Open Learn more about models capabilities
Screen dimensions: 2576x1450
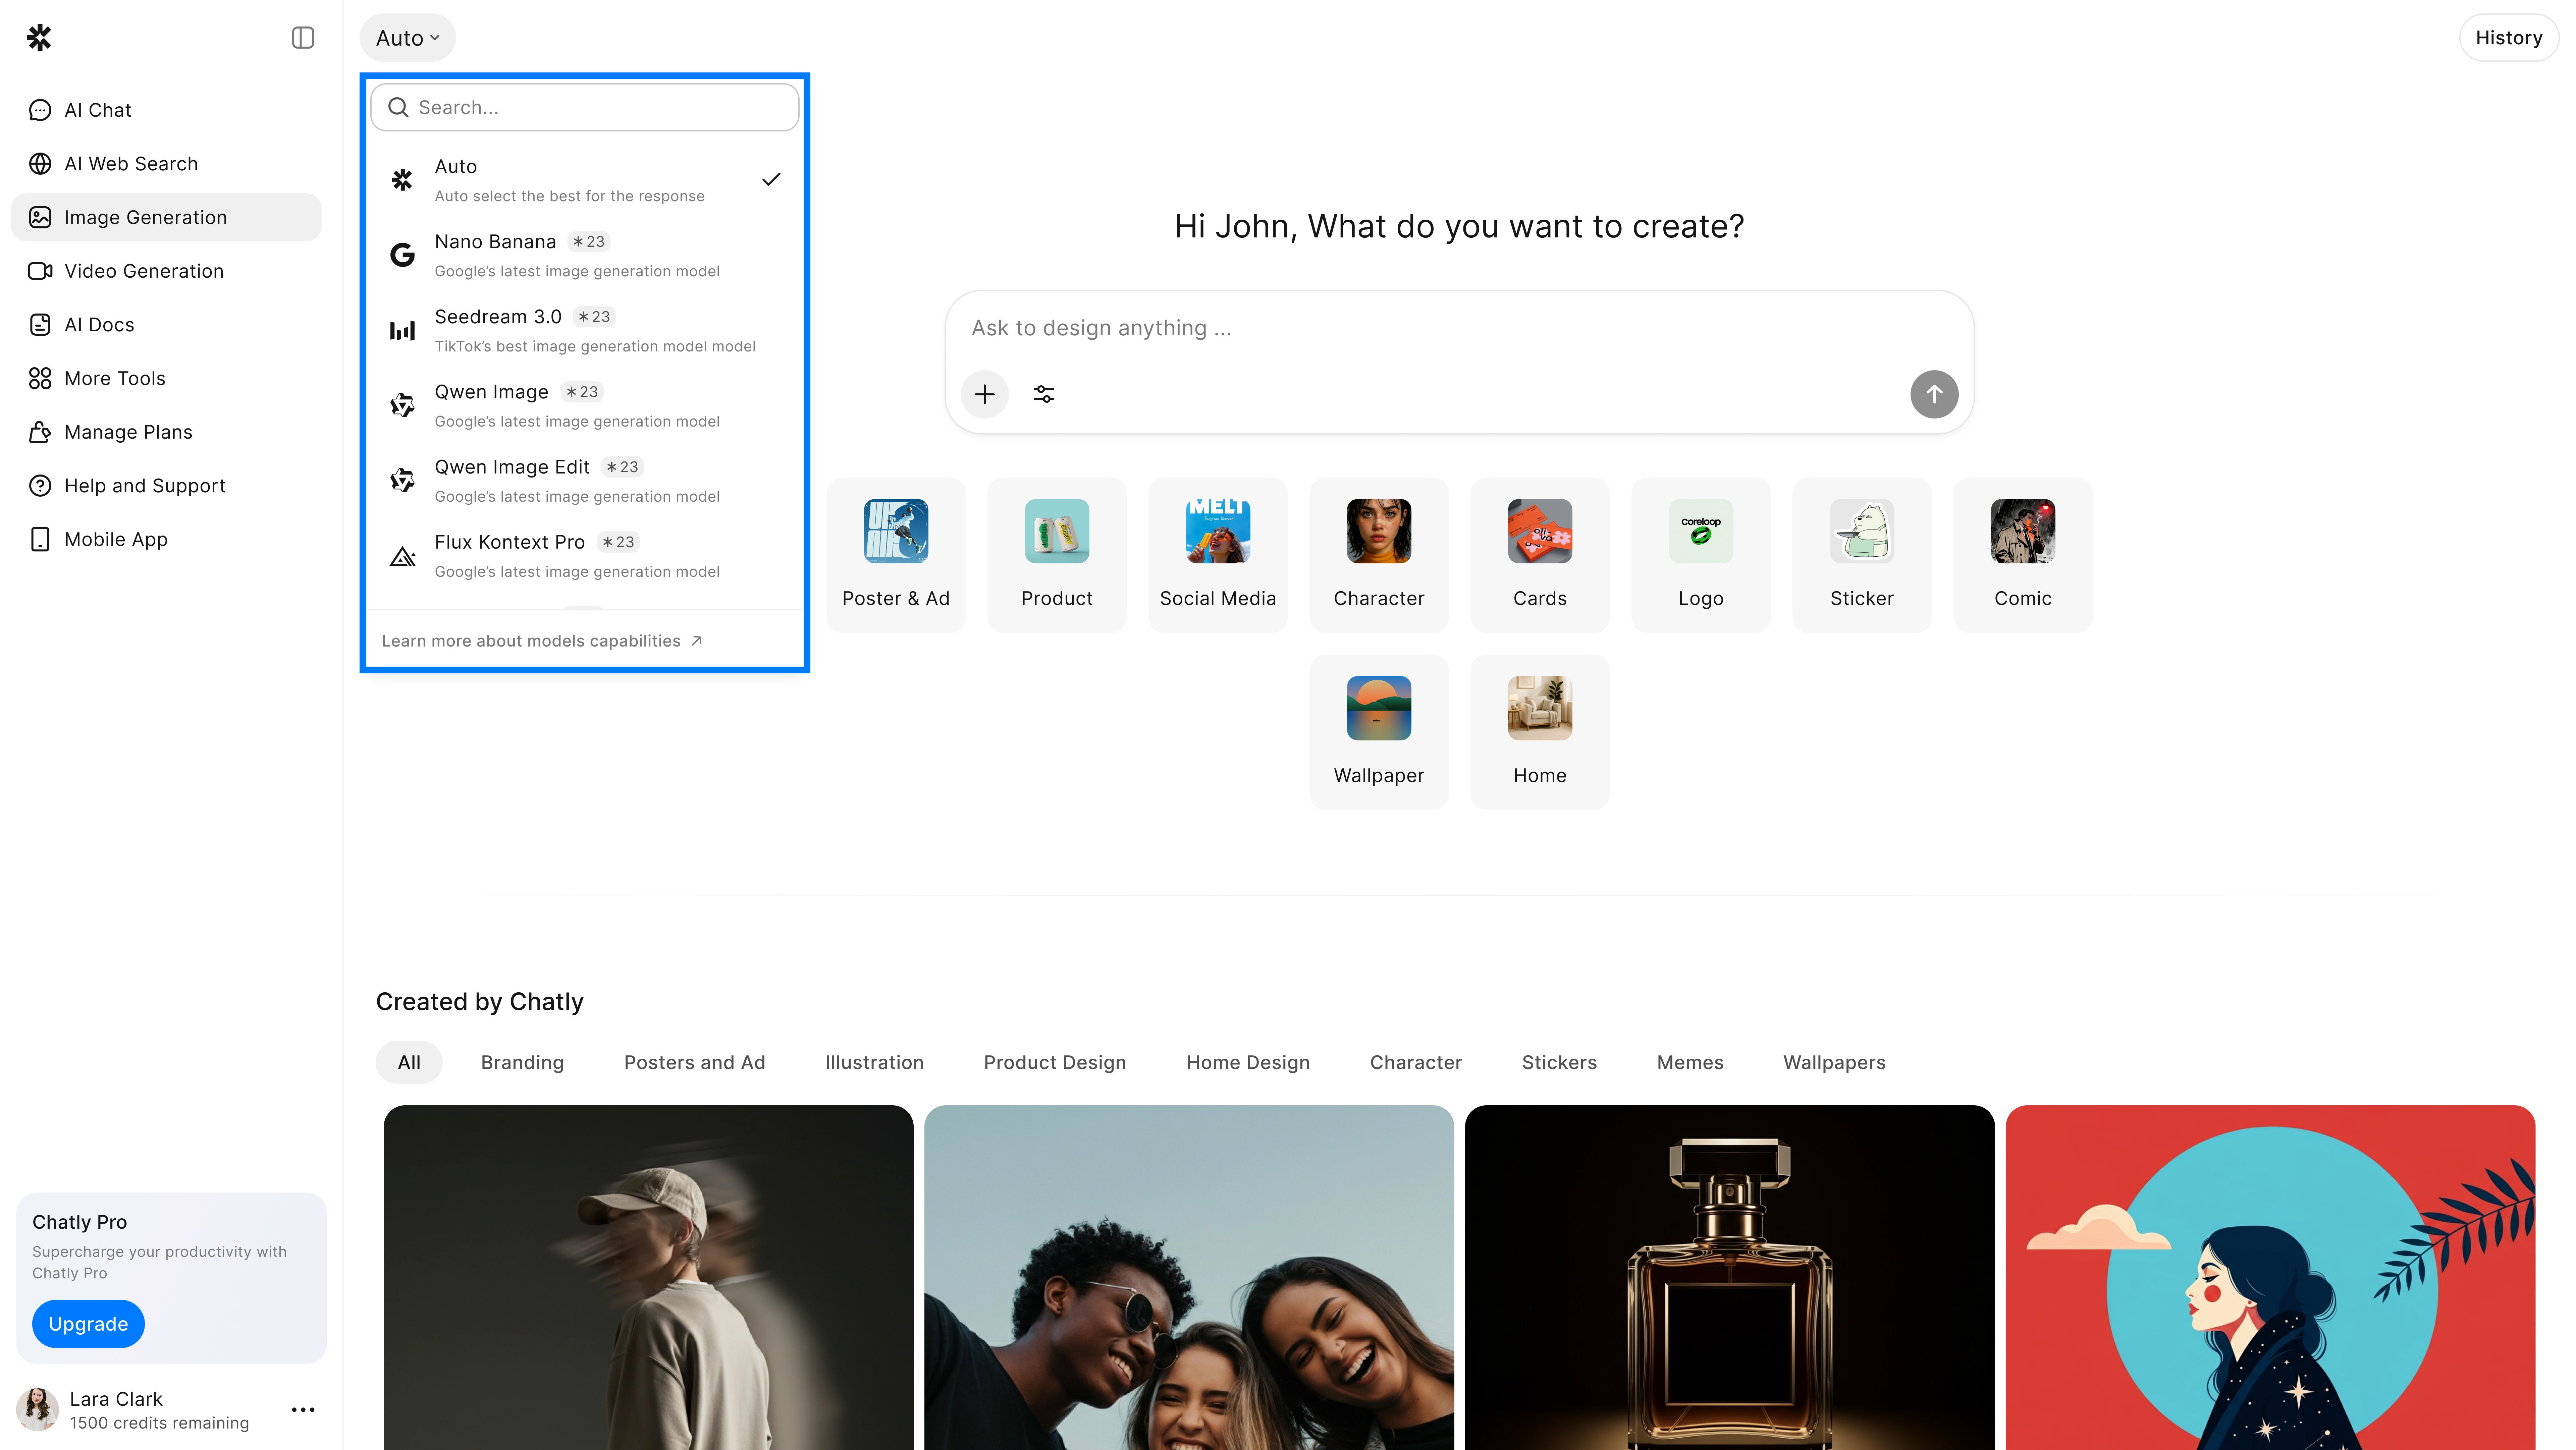click(x=541, y=641)
